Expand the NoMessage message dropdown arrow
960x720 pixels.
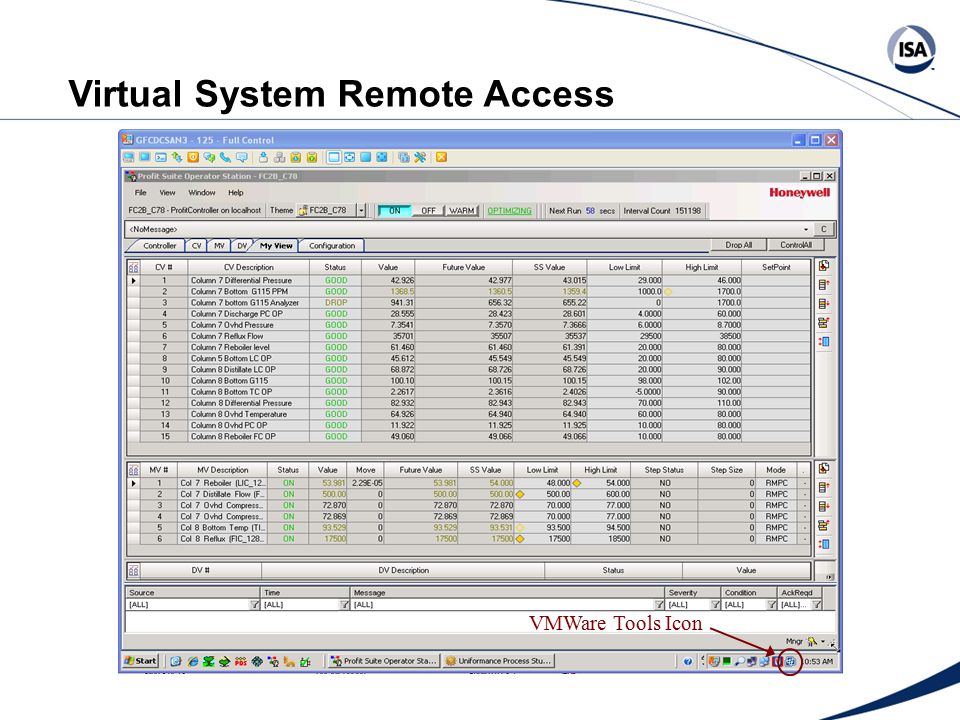(x=806, y=229)
